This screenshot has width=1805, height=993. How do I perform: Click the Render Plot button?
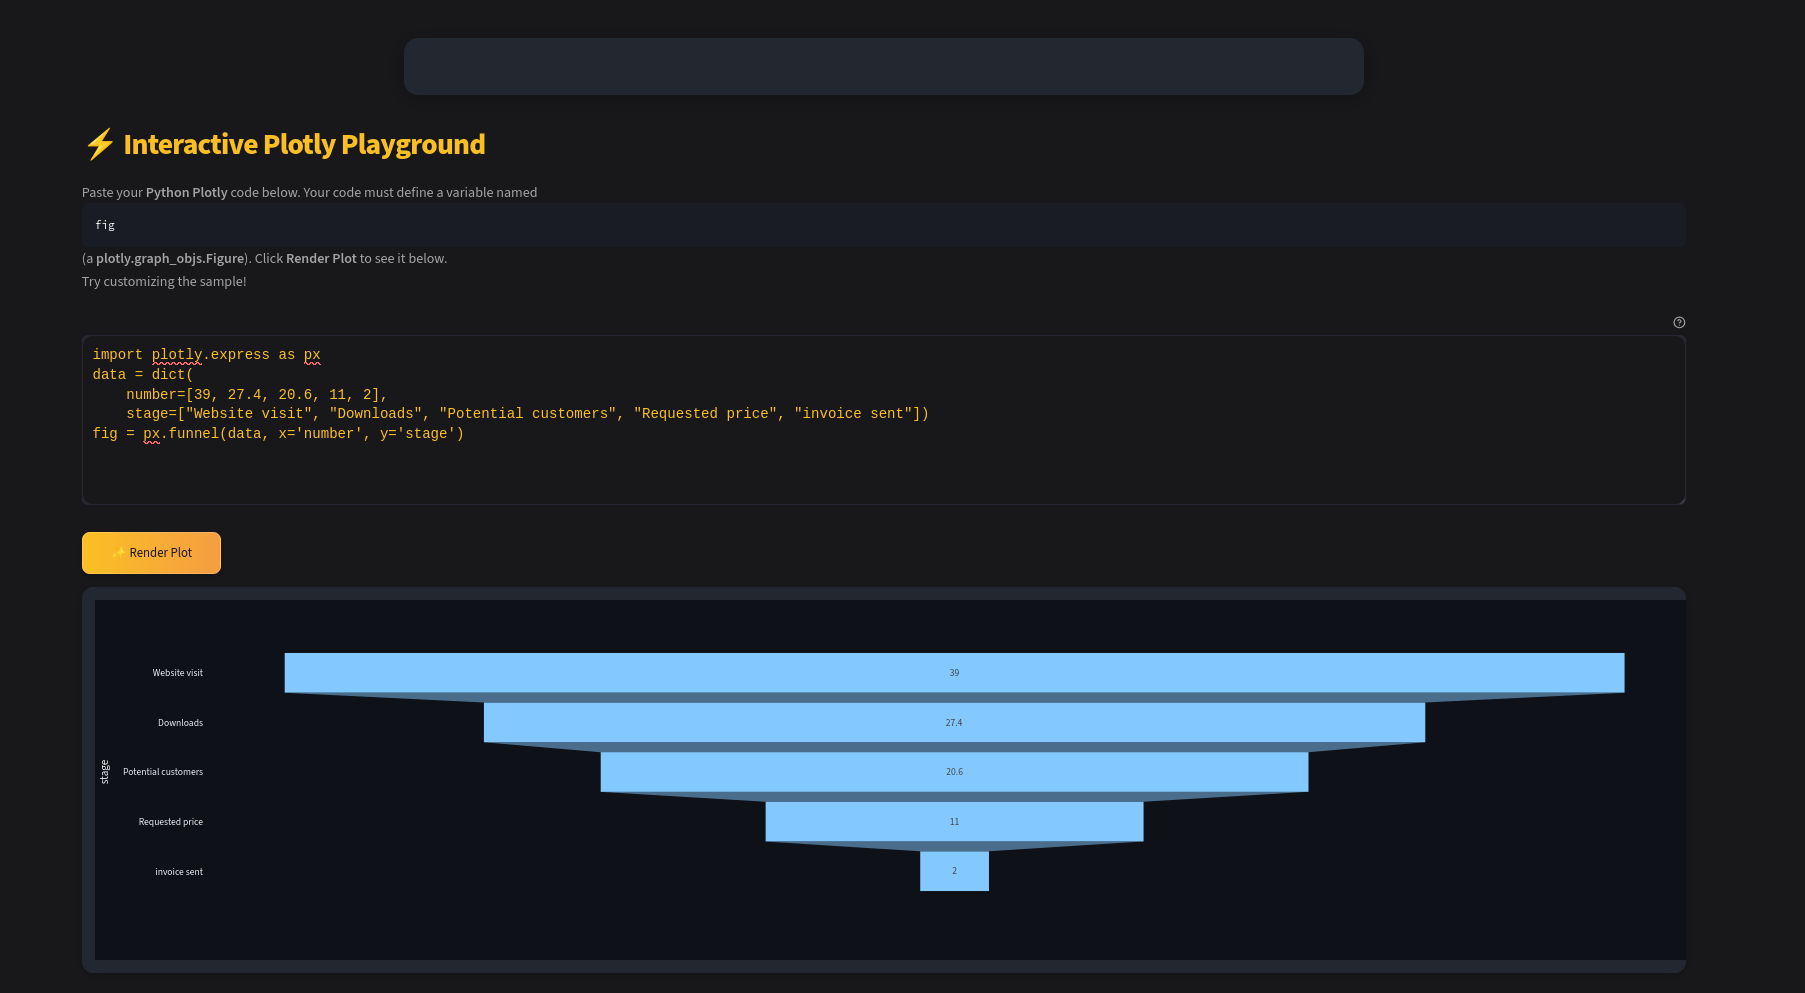click(151, 553)
